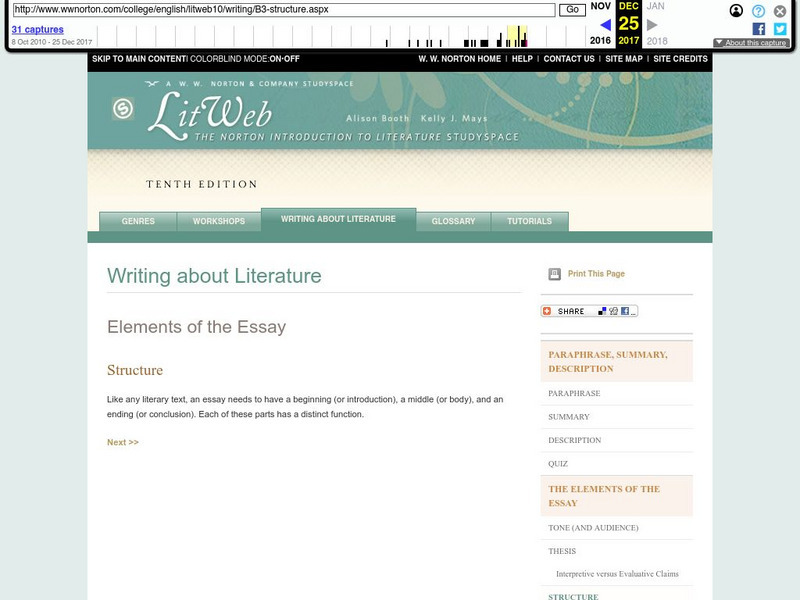Expand the About this capture dropdown

click(752, 42)
